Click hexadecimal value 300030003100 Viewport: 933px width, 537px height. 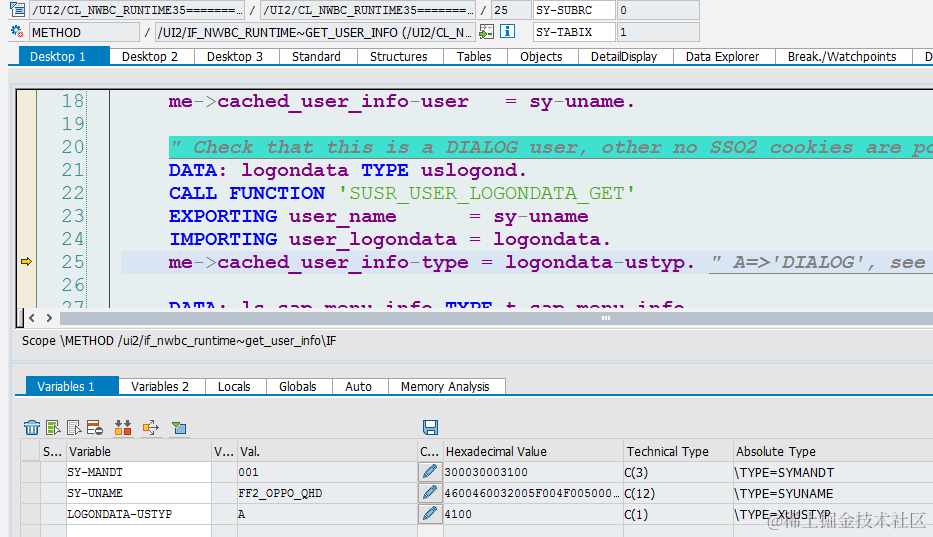pos(486,472)
